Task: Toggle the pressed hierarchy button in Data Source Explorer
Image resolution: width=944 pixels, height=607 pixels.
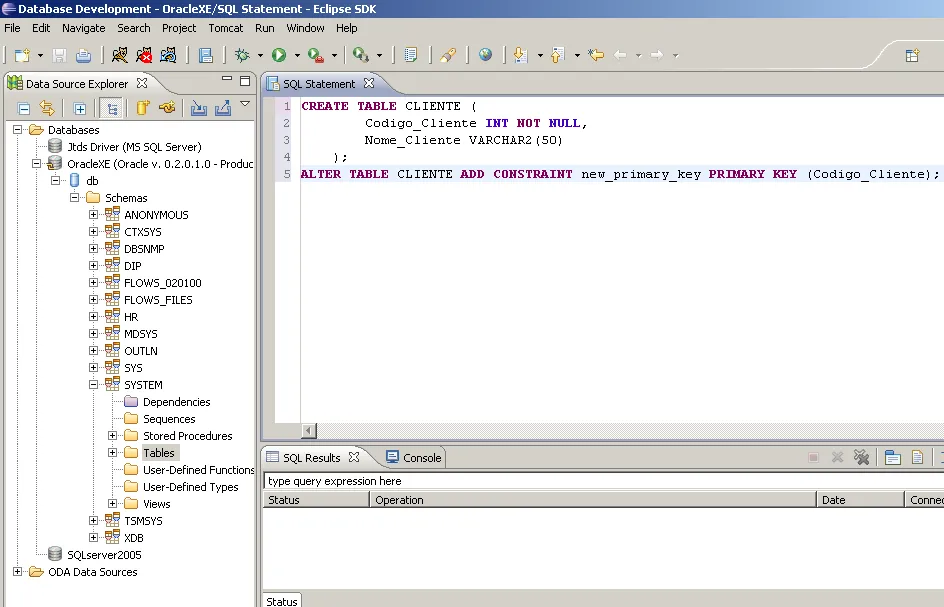Action: (x=112, y=108)
